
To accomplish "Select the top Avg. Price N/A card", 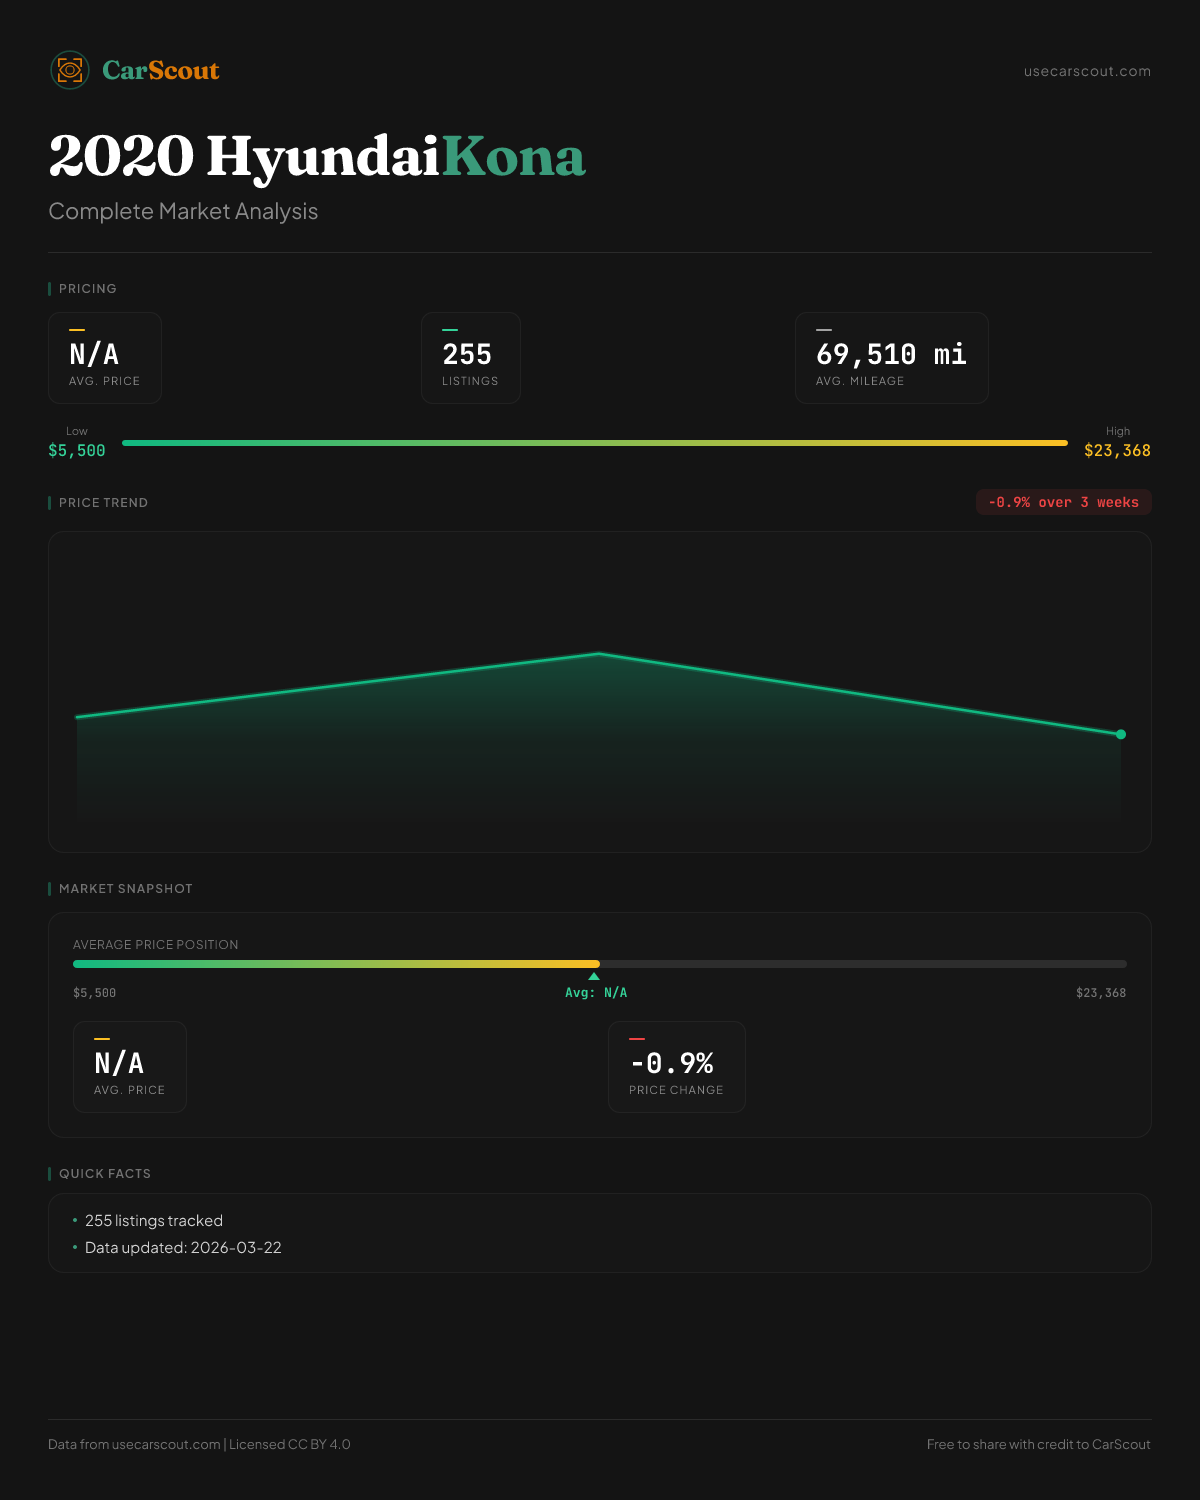I will pos(105,358).
